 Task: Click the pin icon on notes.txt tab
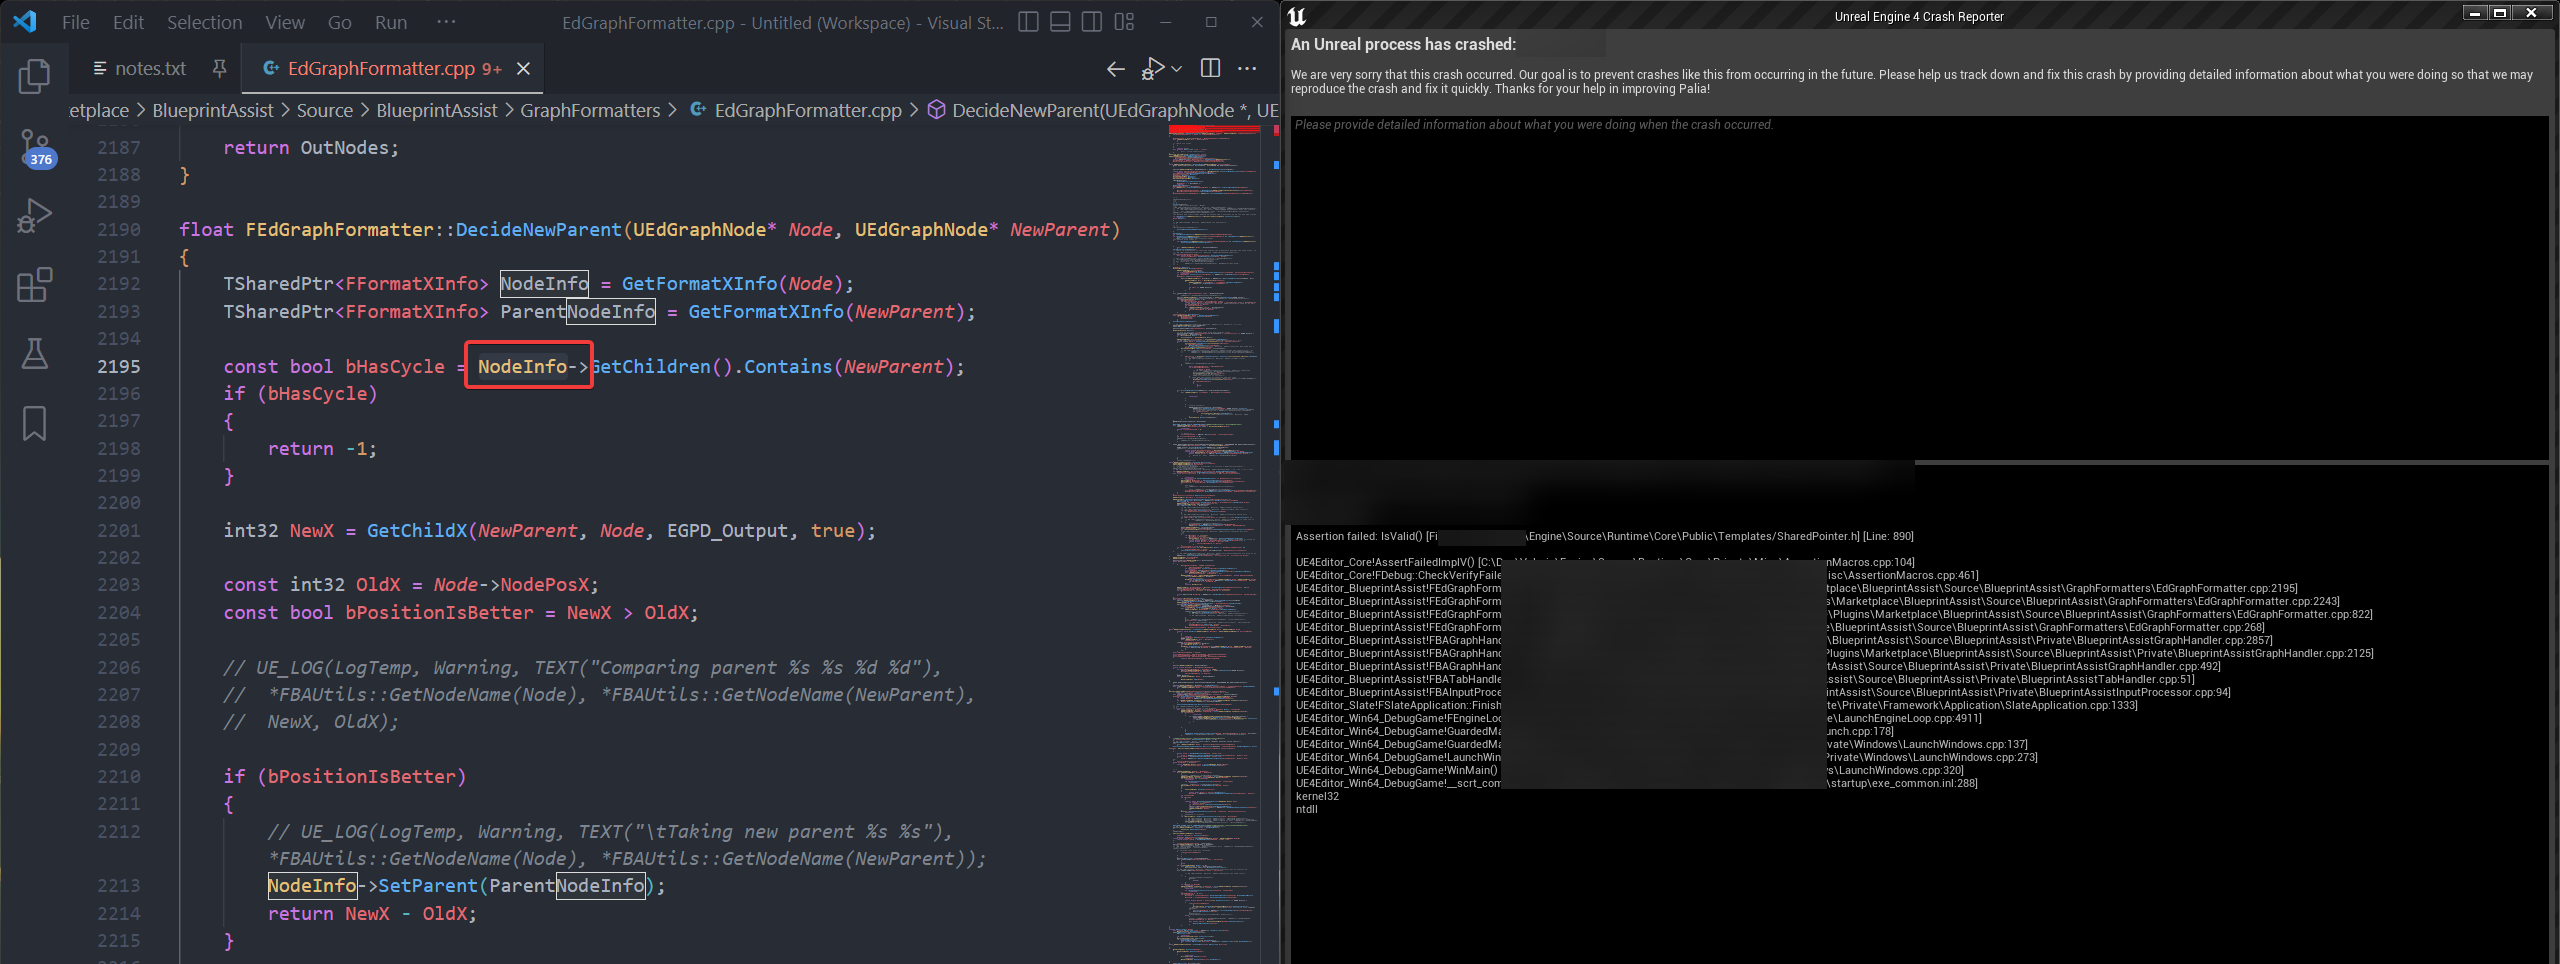tap(219, 68)
